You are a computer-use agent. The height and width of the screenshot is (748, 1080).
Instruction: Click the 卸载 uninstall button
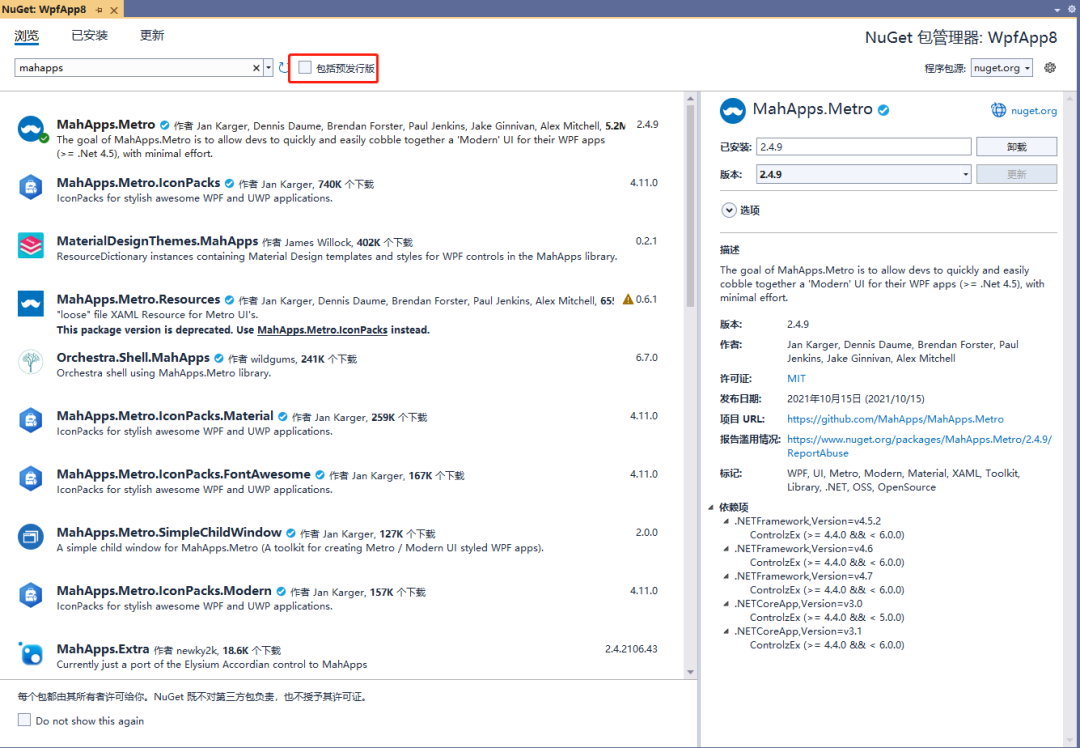(1016, 147)
